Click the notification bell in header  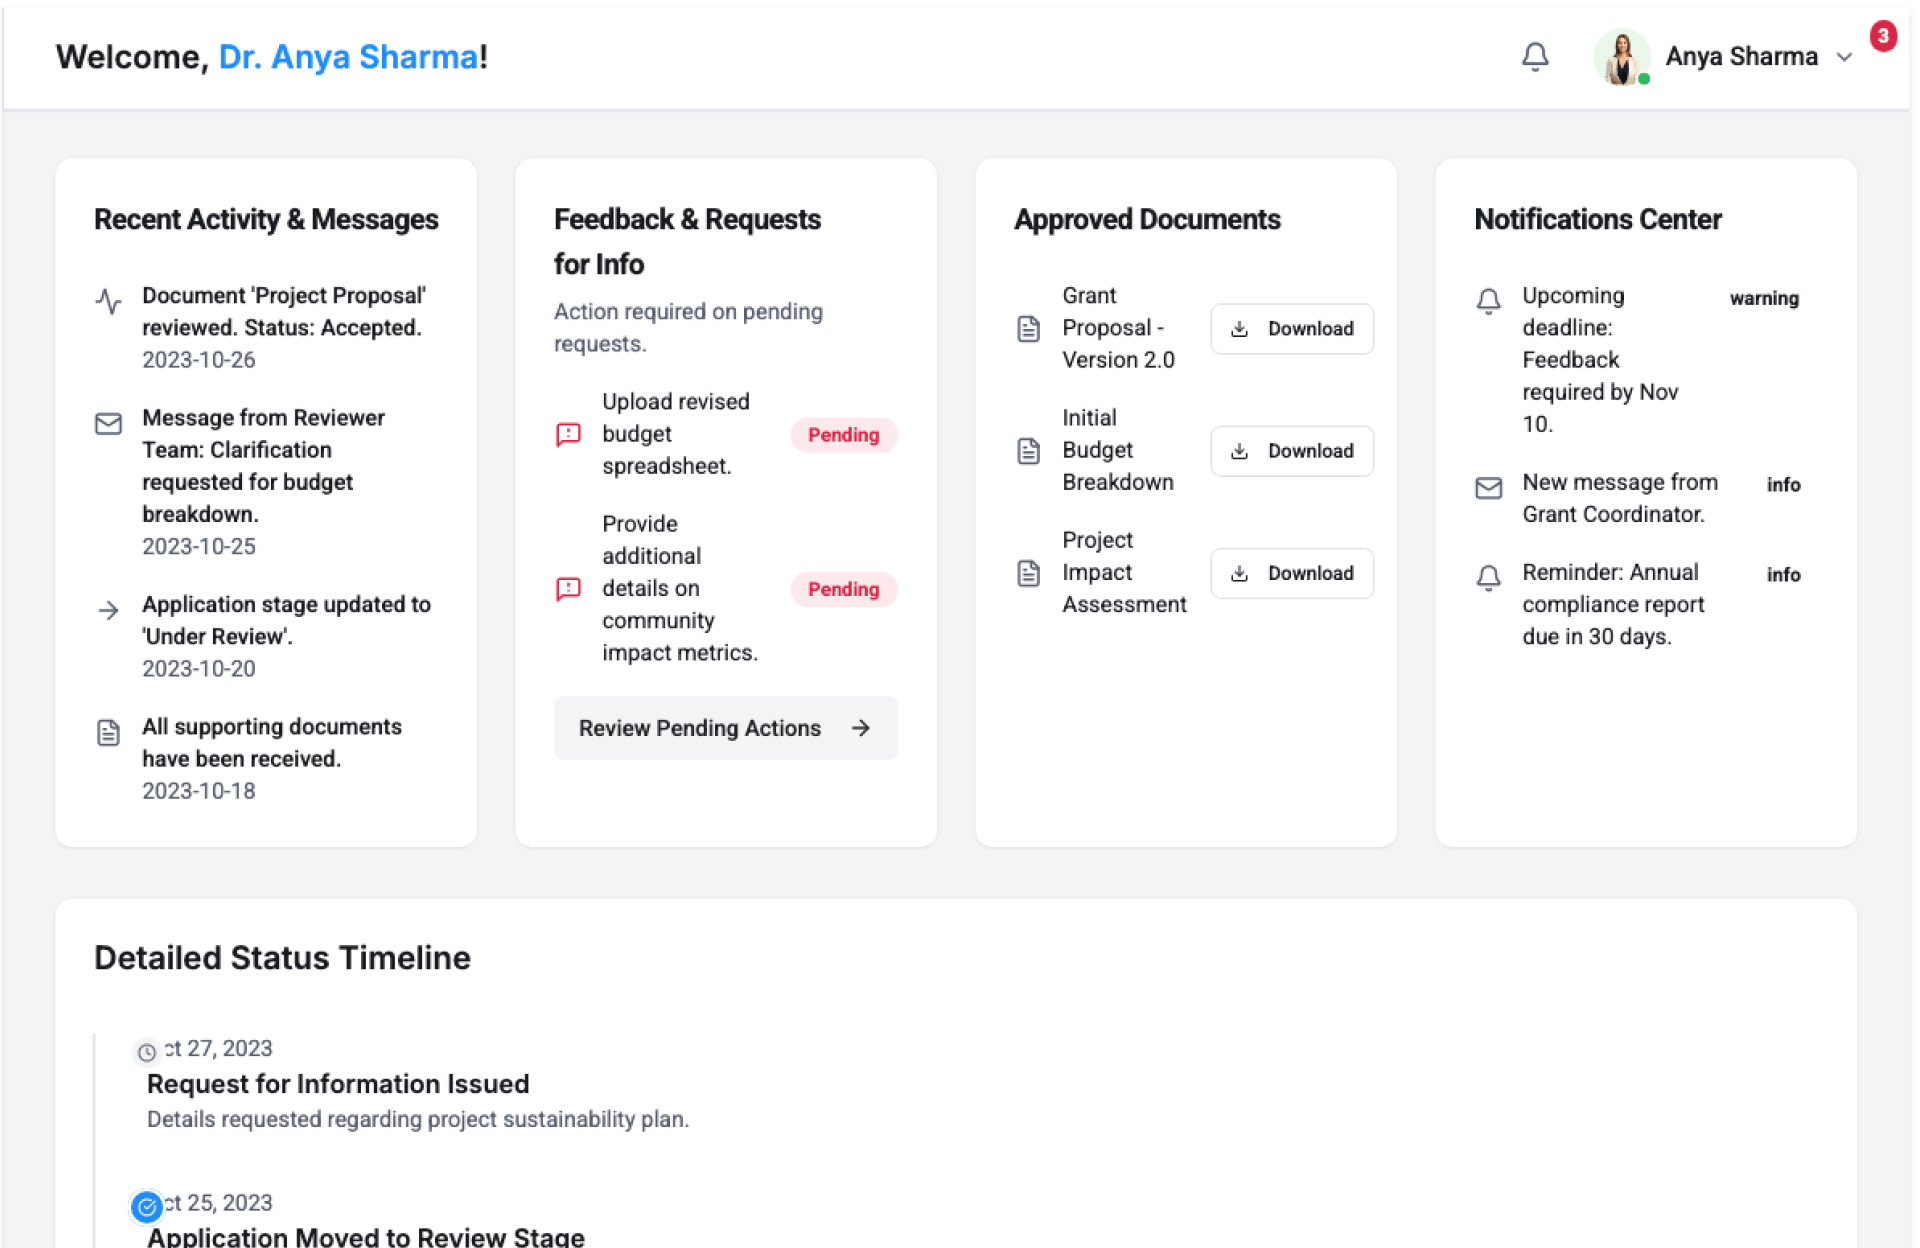(1534, 57)
